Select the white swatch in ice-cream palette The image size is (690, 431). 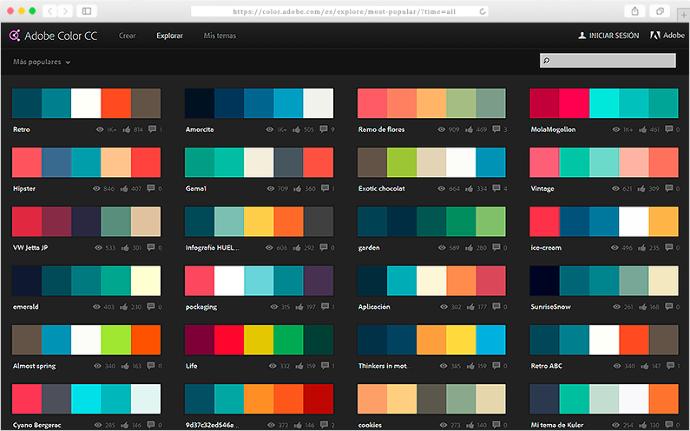[x=634, y=221]
